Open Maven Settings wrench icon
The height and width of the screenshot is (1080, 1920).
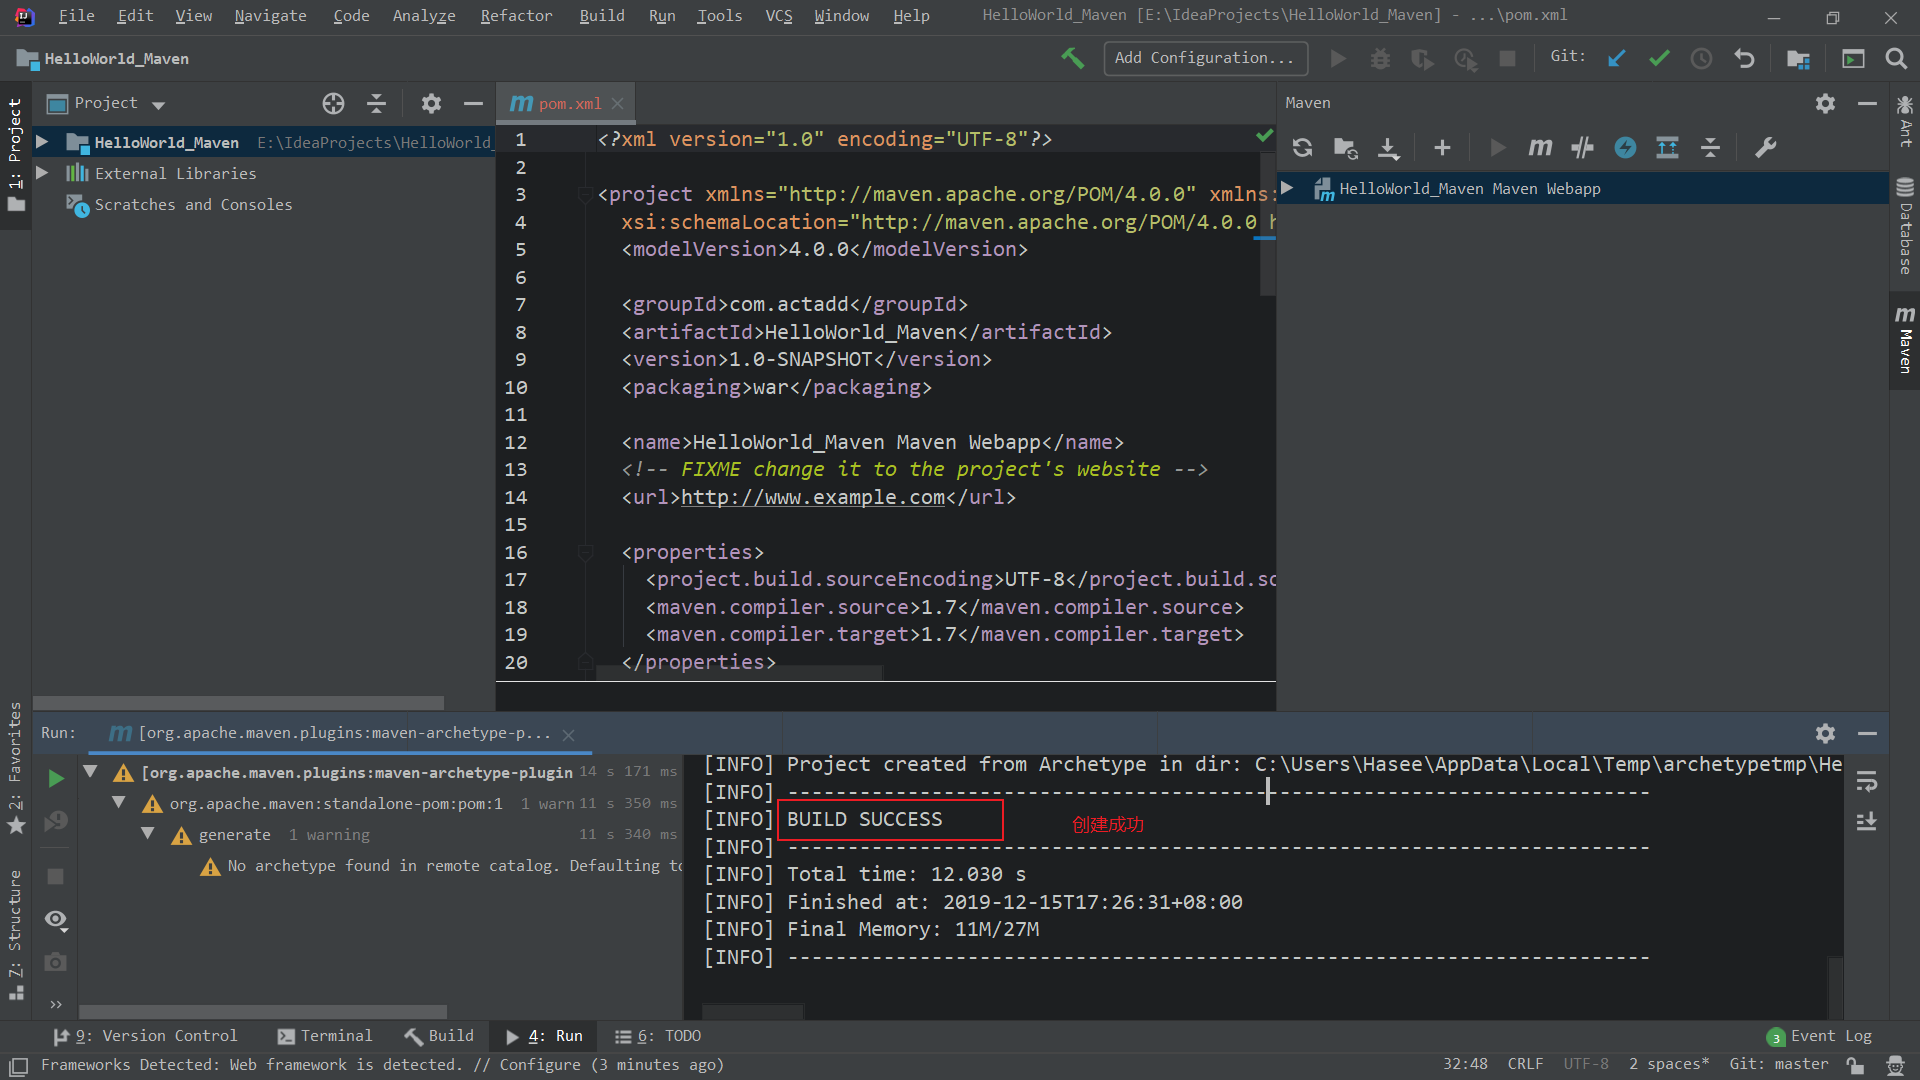[x=1766, y=148]
